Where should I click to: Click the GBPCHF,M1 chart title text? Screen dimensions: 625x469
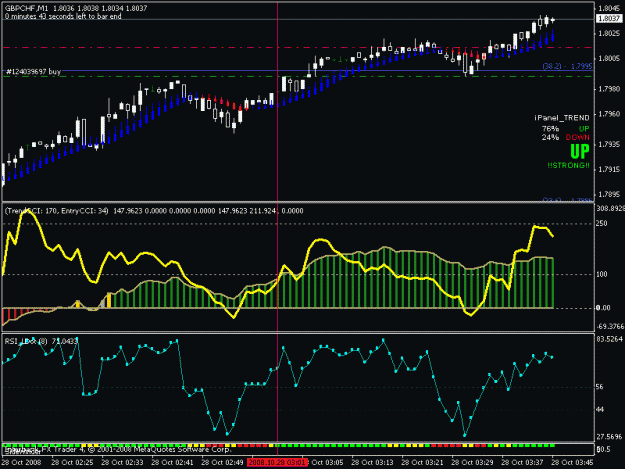click(x=26, y=8)
